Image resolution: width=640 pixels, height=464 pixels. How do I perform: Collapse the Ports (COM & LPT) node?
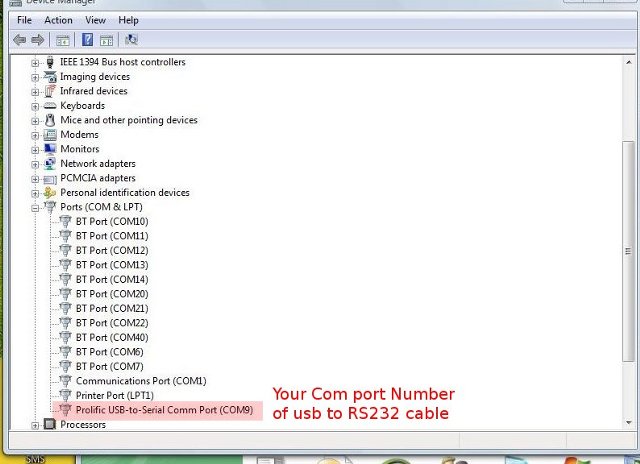click(36, 207)
